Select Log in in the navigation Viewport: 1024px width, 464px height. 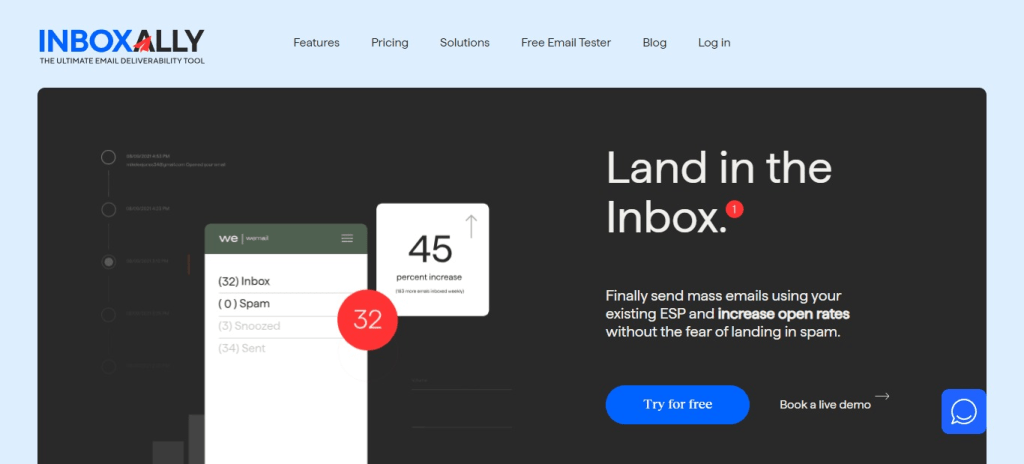coord(714,42)
